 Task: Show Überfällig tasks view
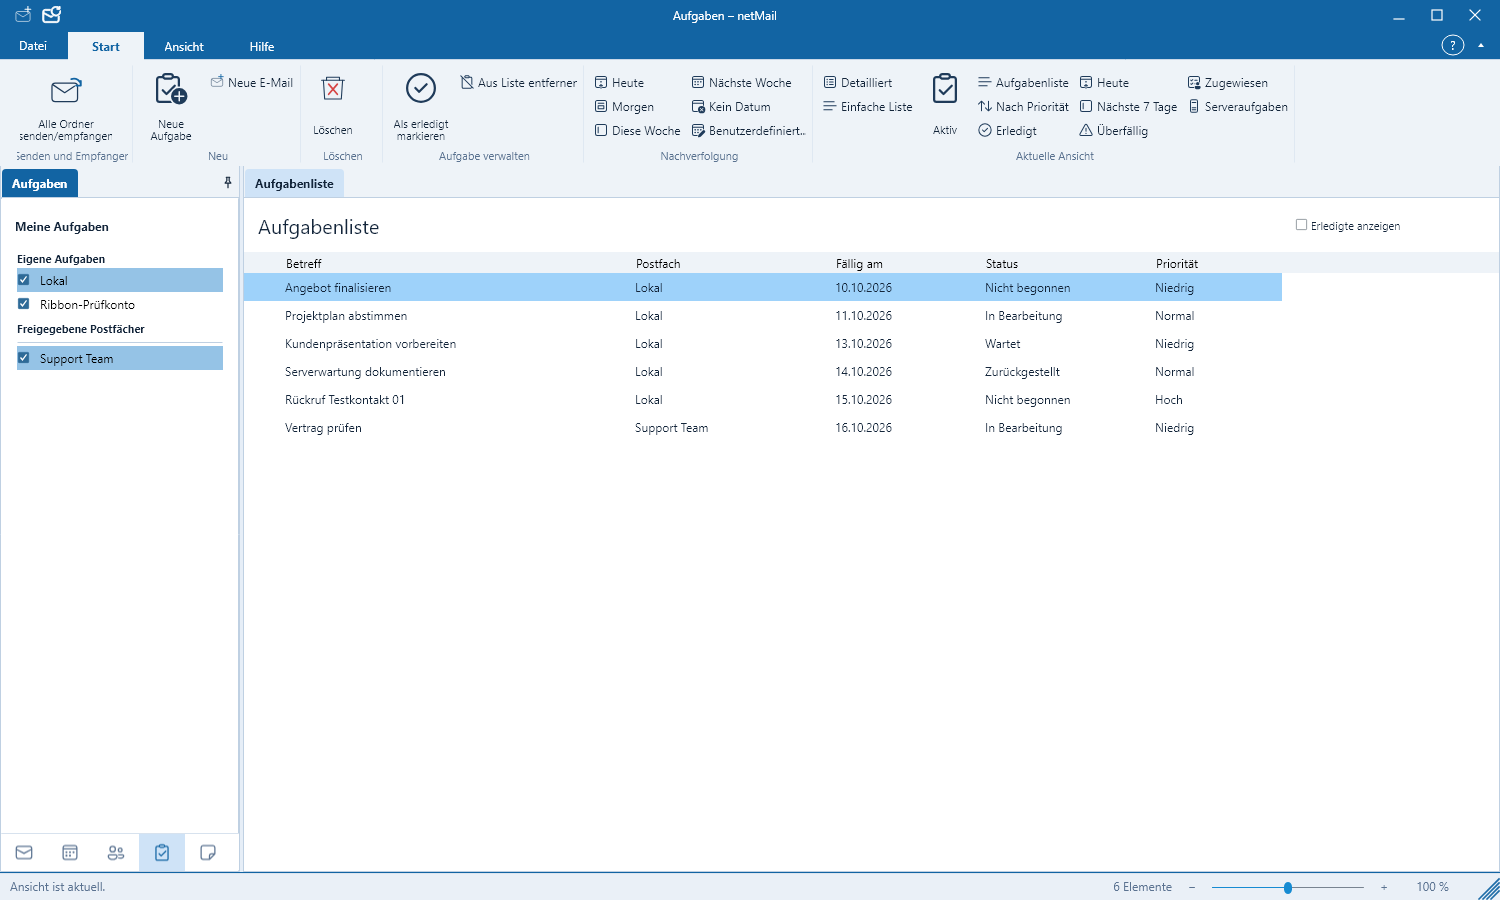(x=1113, y=131)
